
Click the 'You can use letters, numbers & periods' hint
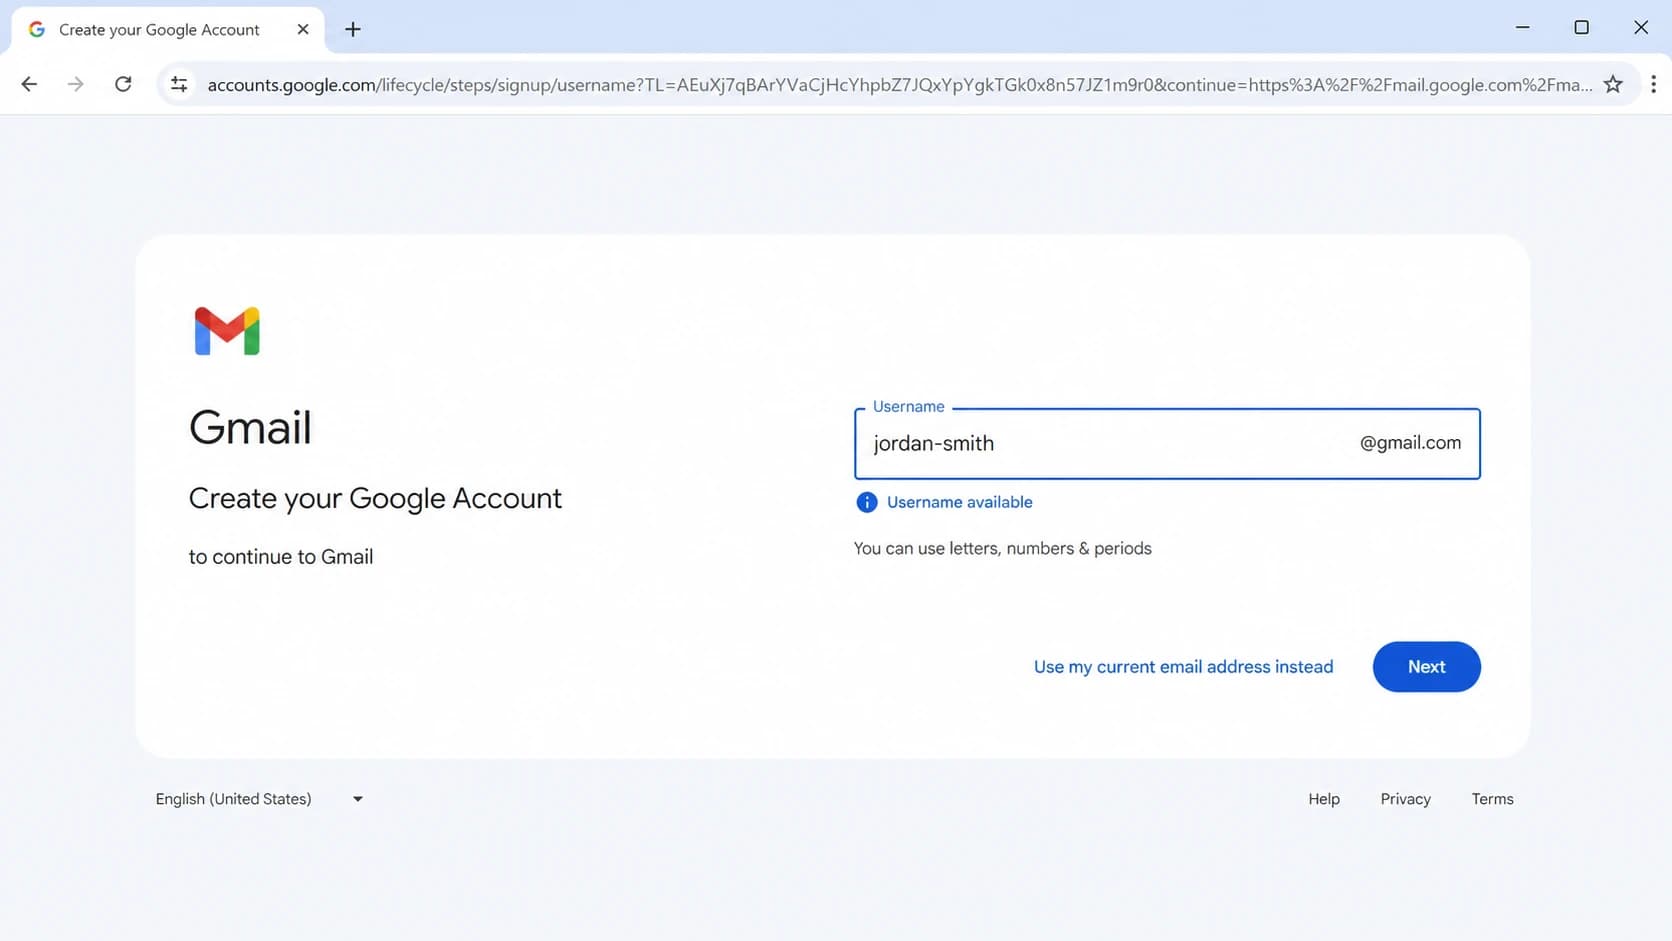[x=1003, y=548]
